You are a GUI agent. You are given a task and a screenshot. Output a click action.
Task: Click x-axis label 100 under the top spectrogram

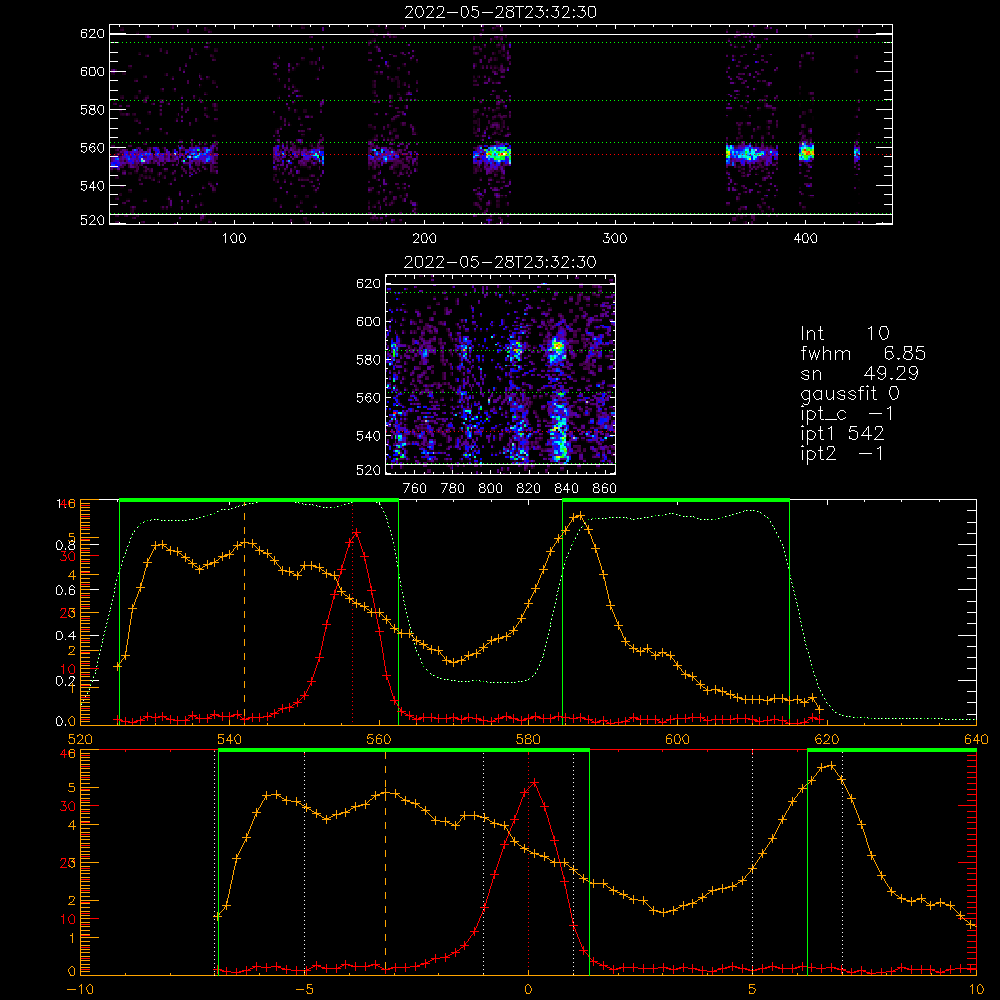point(234,239)
